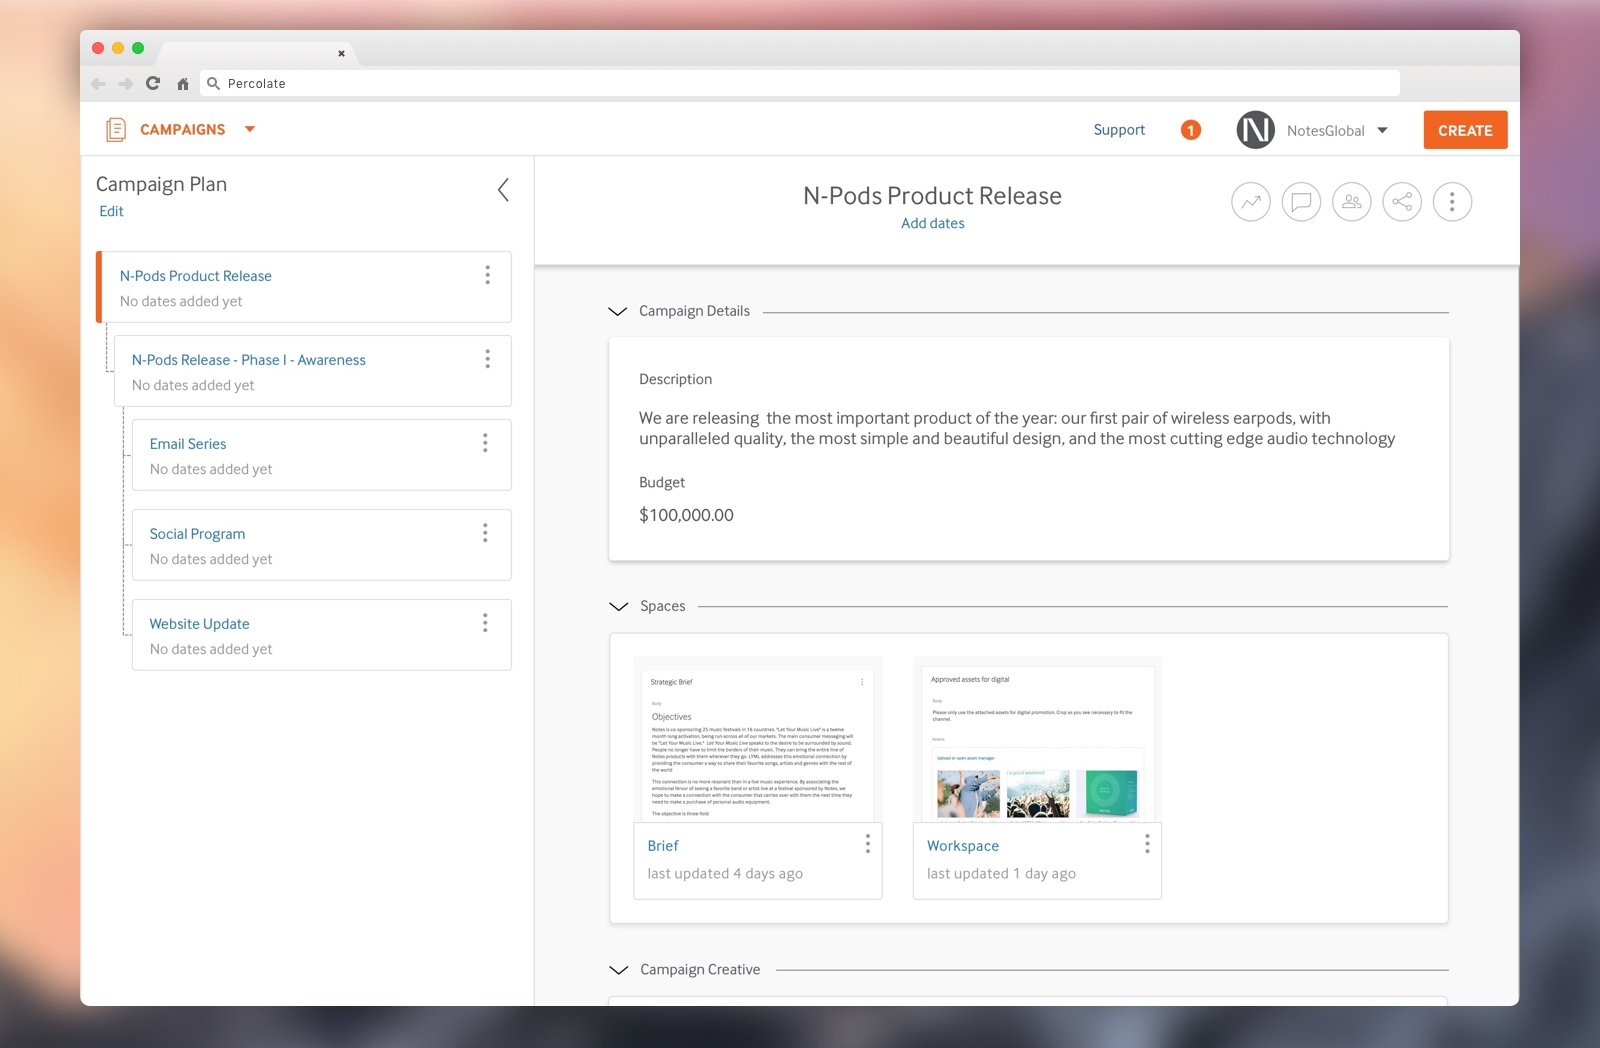The width and height of the screenshot is (1600, 1048).
Task: Open the Website Update campaign
Action: [x=199, y=624]
